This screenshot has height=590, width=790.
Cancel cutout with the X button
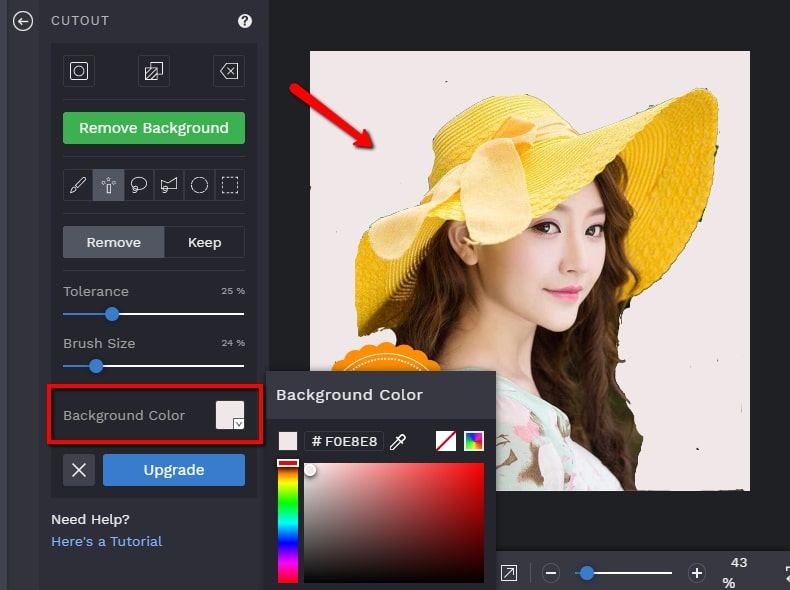tap(79, 470)
